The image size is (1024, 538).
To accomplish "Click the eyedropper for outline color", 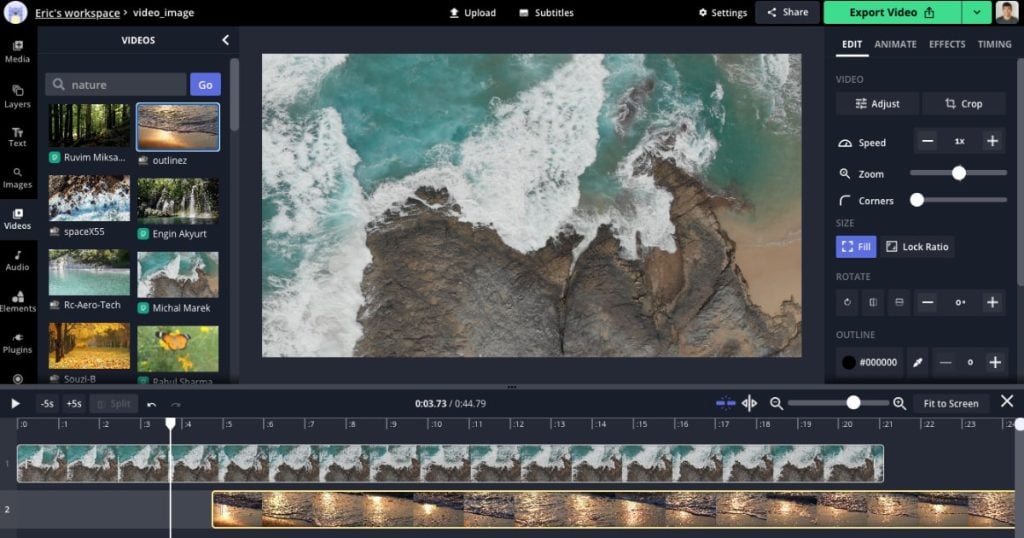I will pyautogui.click(x=918, y=362).
